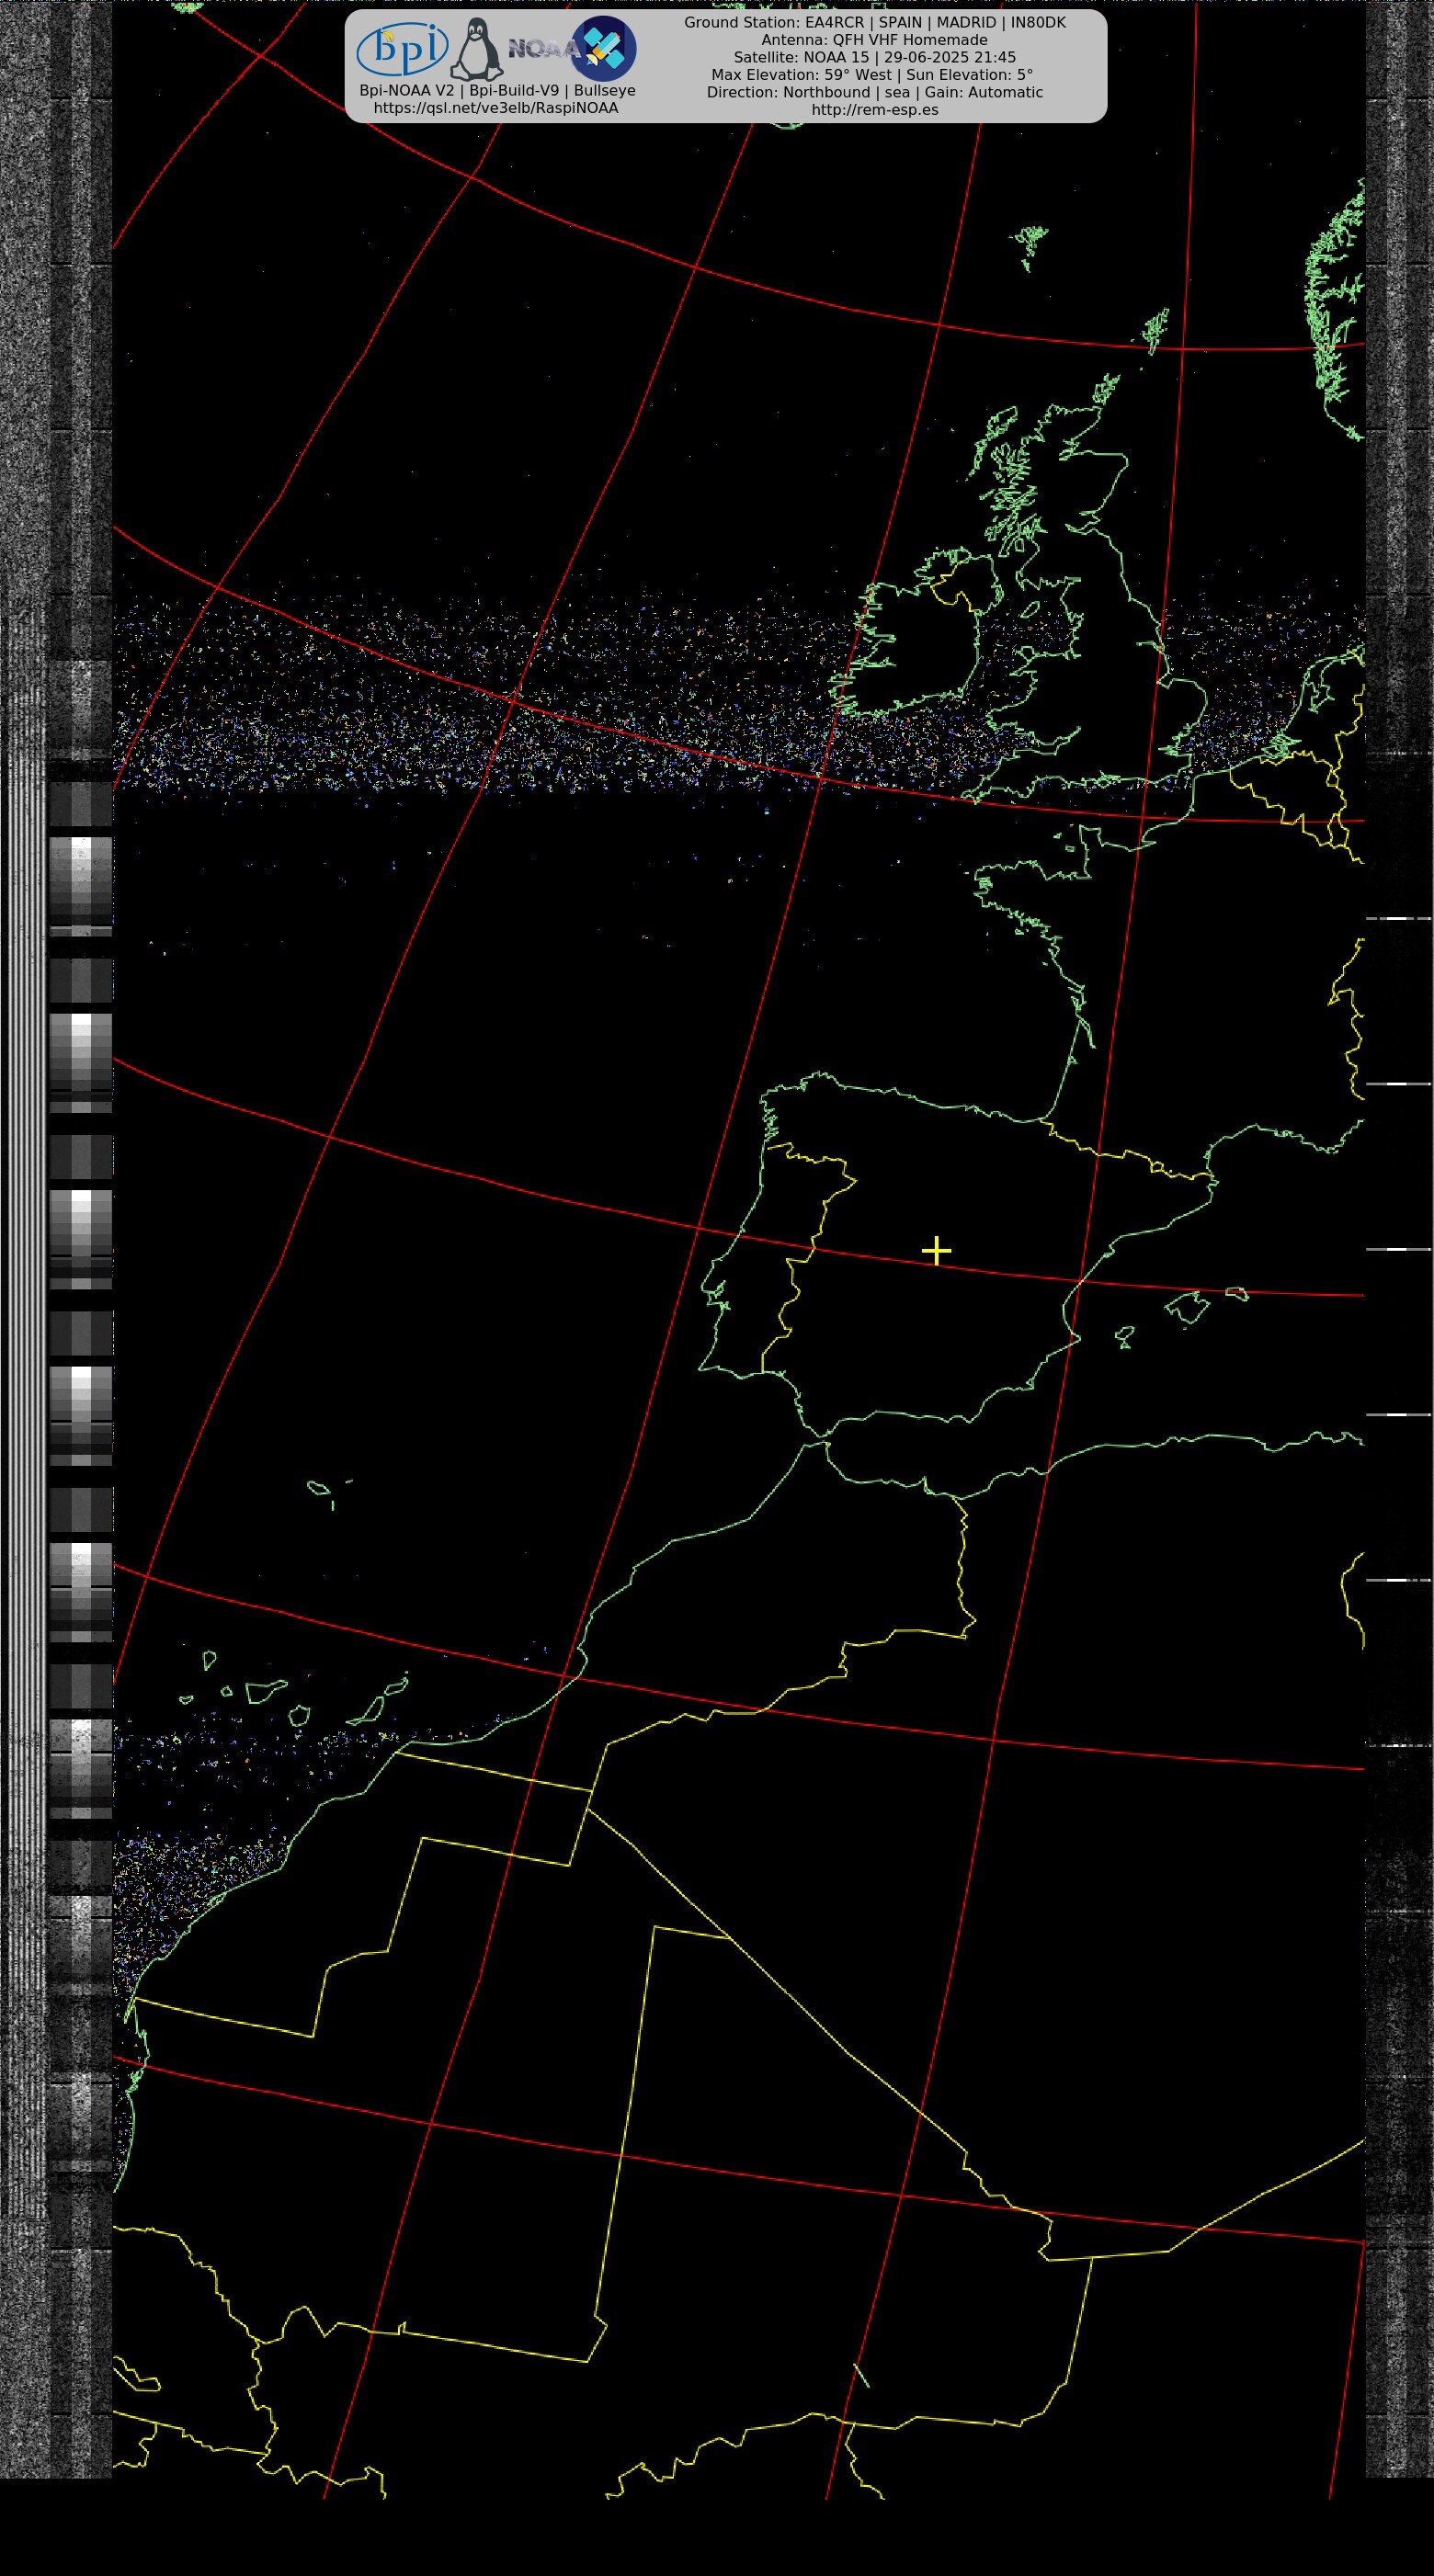Screen dimensions: 1434x2576
Task: Click the Bpi logo in the header
Action: (x=403, y=49)
